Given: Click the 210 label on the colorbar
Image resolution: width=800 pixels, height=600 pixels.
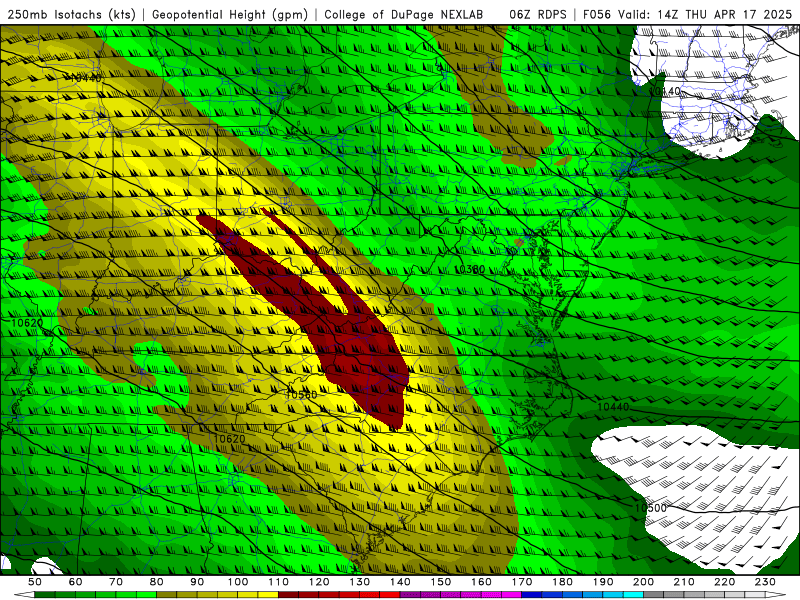Looking at the screenshot, I should (684, 582).
